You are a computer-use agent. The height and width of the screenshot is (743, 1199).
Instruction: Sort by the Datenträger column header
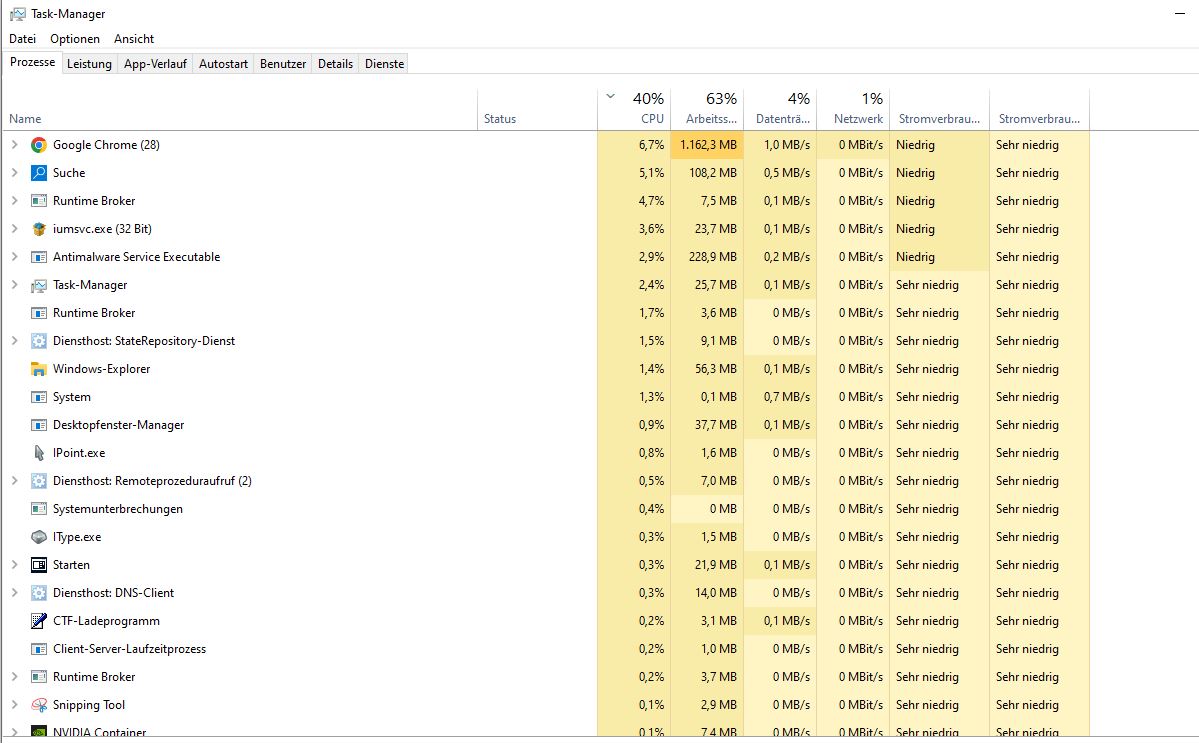click(780, 108)
